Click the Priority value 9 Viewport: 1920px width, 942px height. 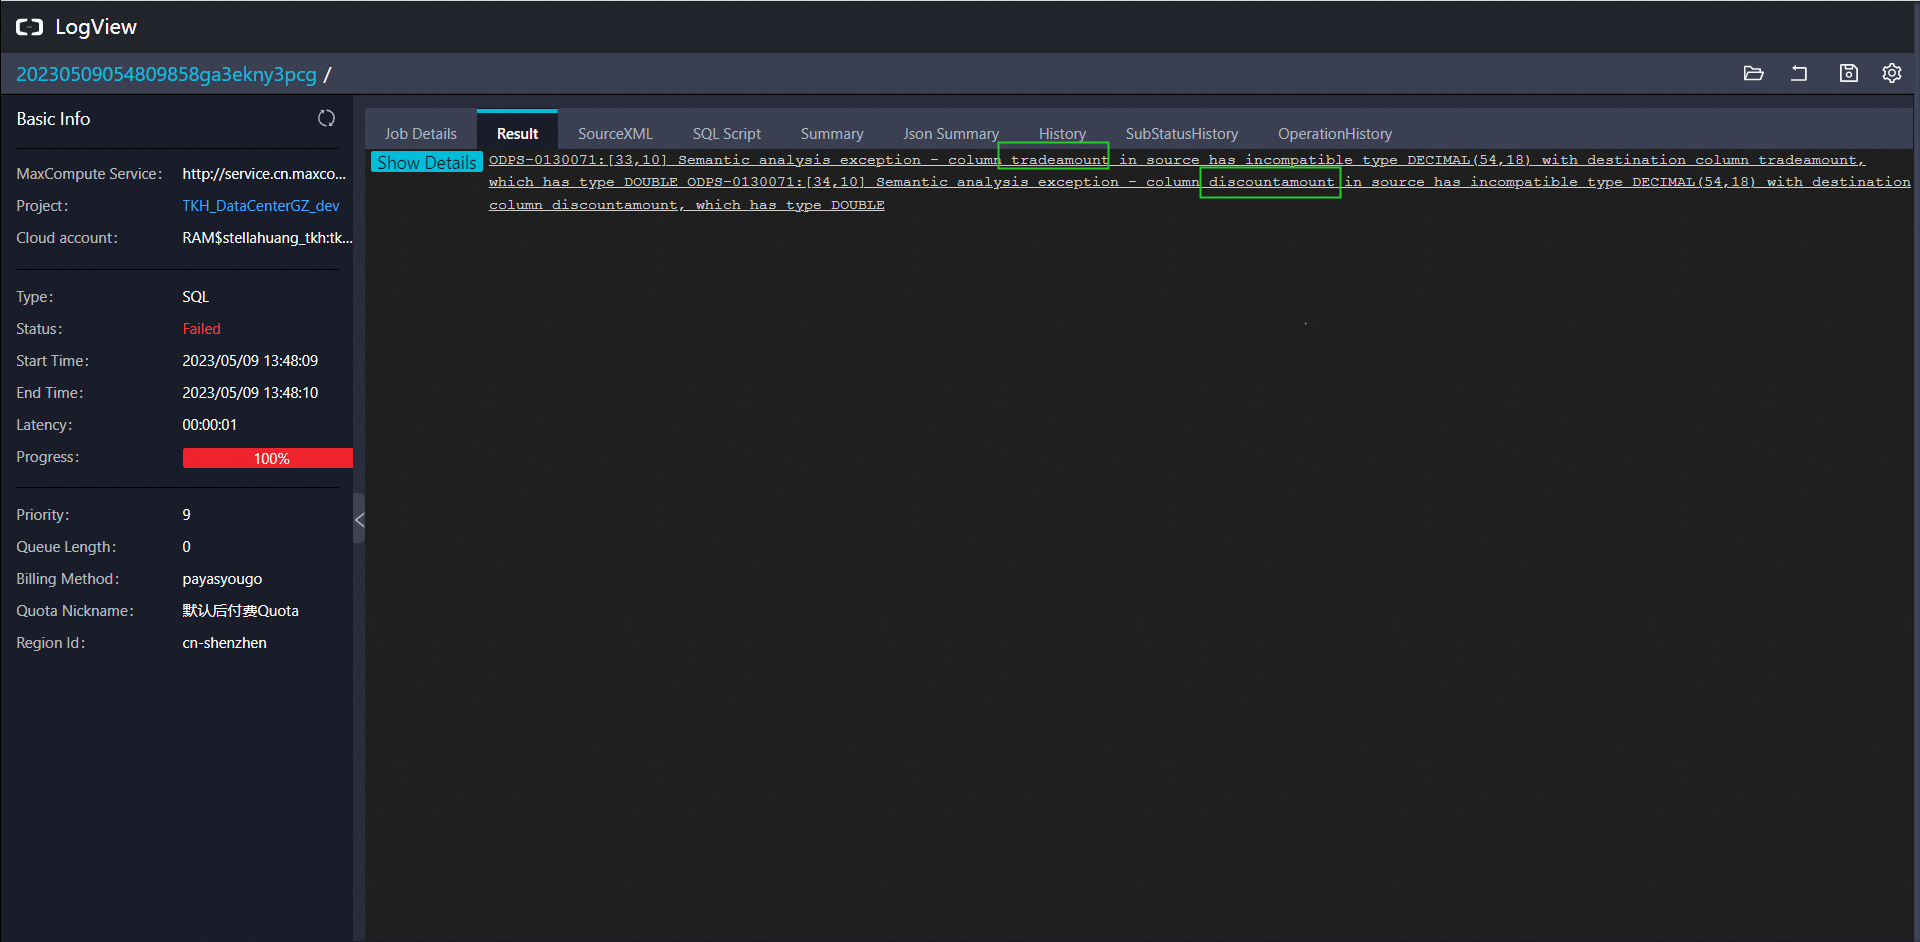(186, 514)
